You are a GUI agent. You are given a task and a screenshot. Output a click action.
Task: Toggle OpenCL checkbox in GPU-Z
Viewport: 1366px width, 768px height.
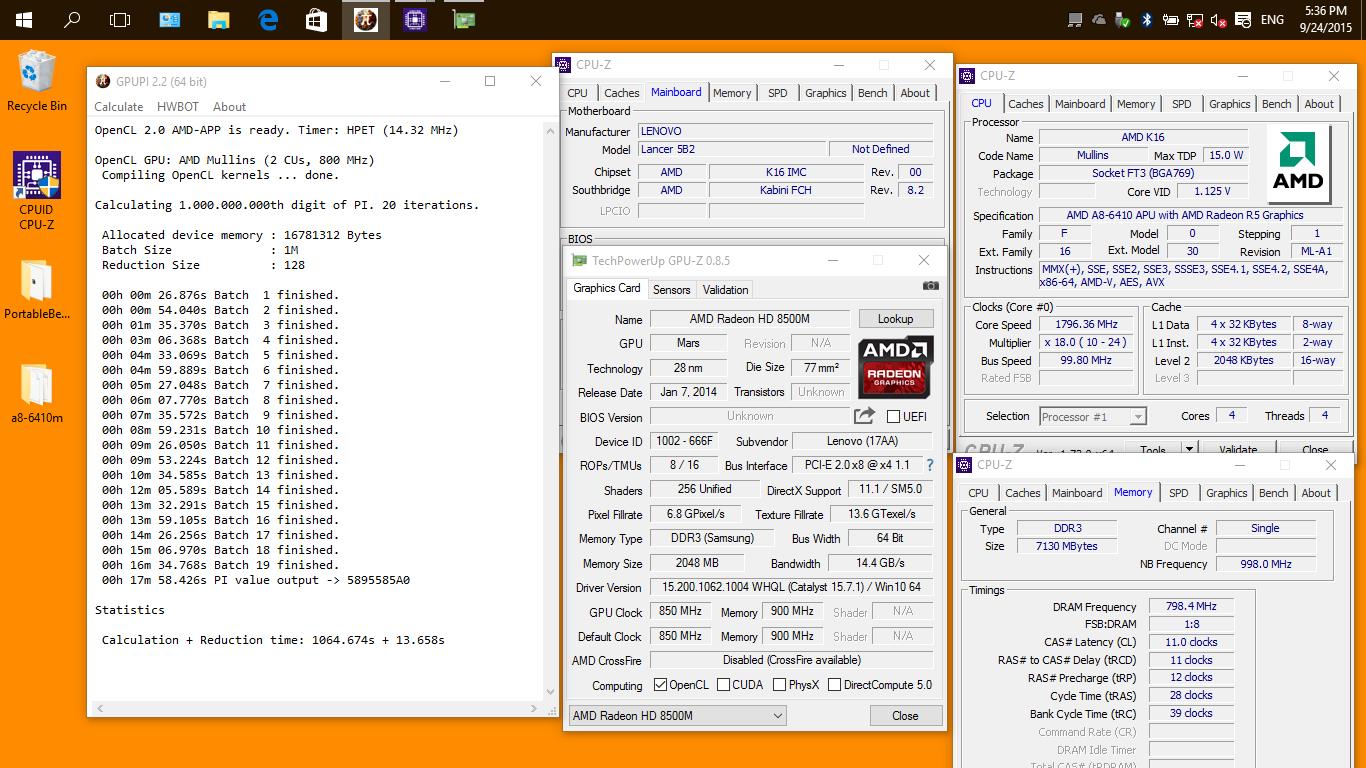pos(660,685)
